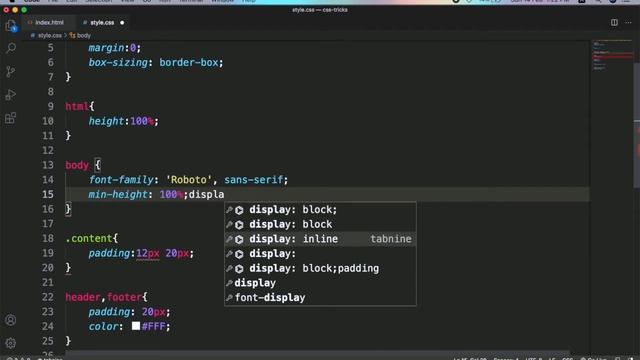
Task: Click line number 13 in gutter
Action: click(48, 165)
